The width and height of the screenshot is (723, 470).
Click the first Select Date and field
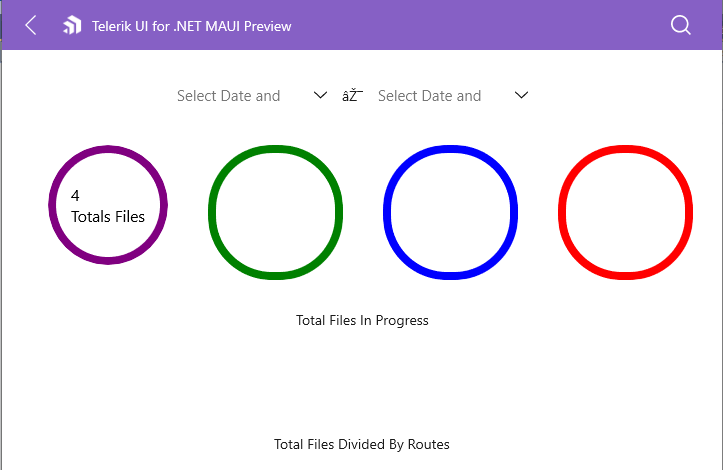pos(229,96)
